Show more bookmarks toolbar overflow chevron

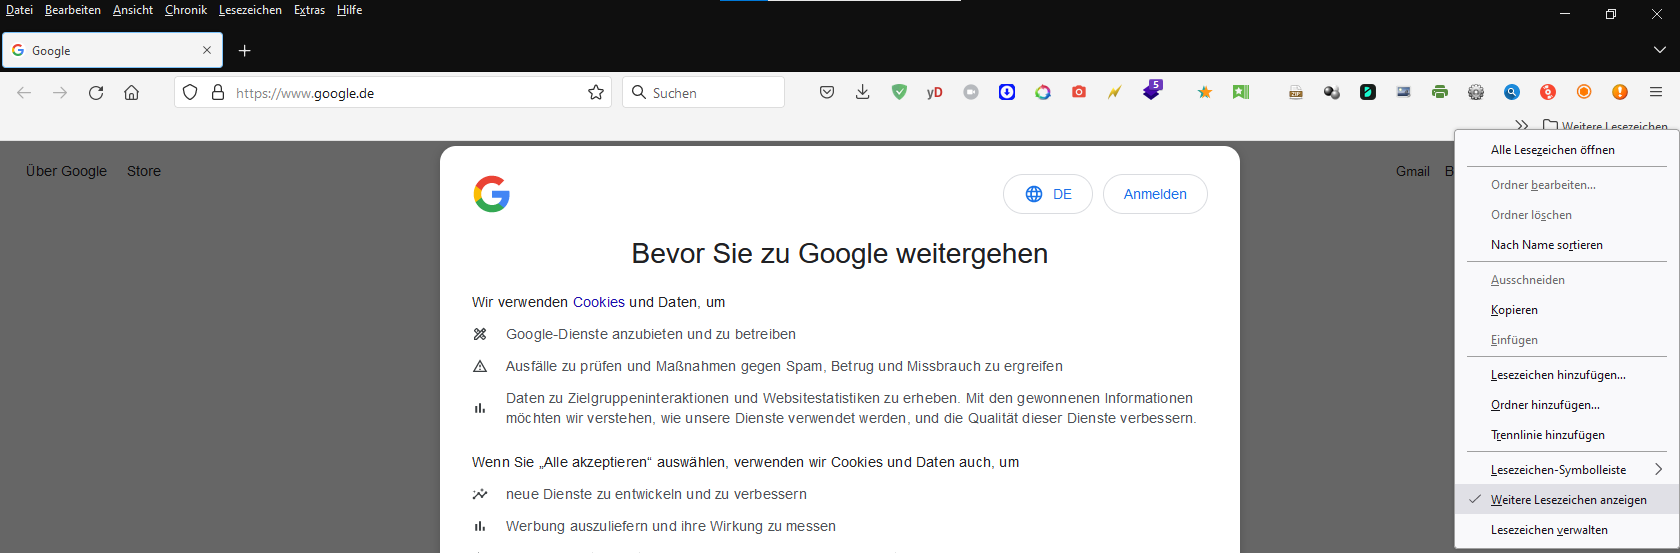click(x=1522, y=126)
